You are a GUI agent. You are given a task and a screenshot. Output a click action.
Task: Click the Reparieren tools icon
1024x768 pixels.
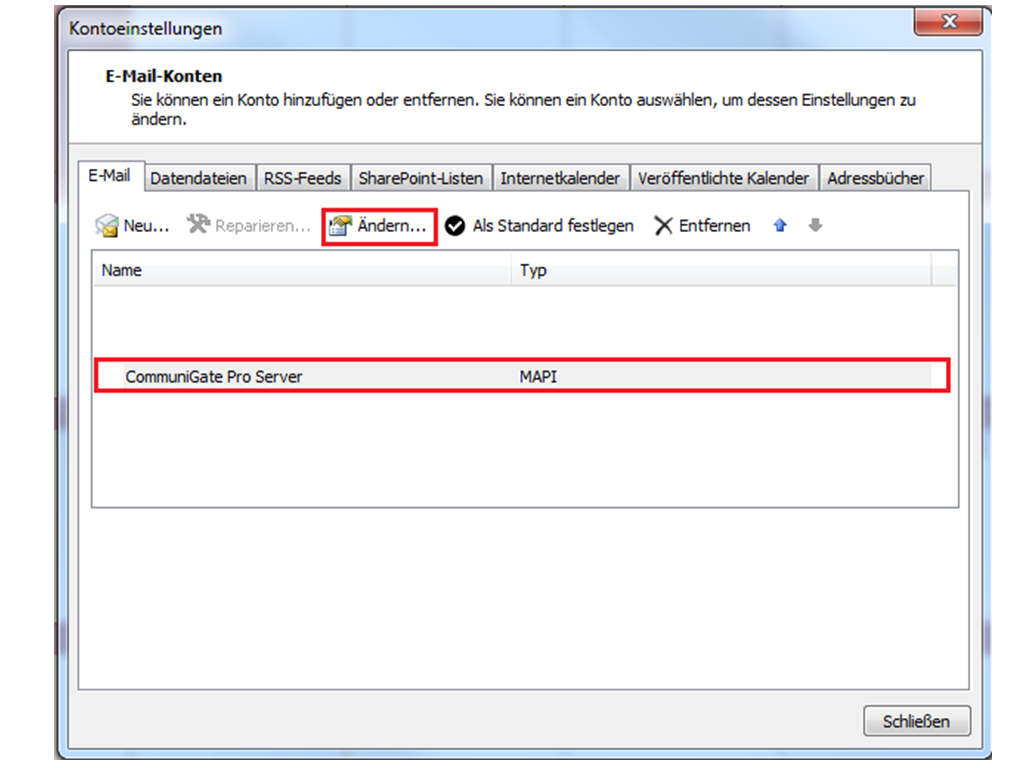198,225
